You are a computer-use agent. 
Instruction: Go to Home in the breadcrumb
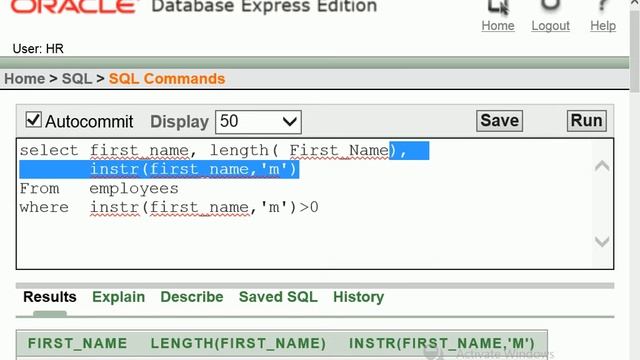(24, 79)
